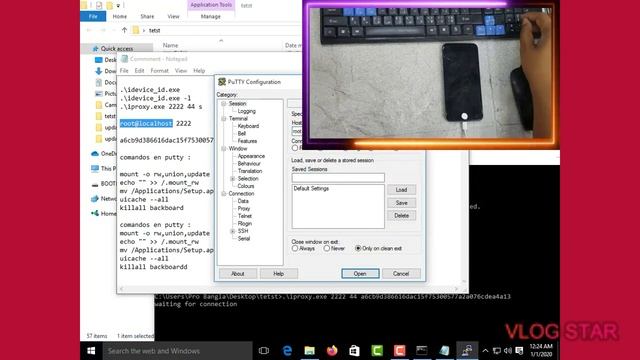Open Microsoft Edge from the taskbar
Image resolution: width=640 pixels, height=360 pixels.
(287, 350)
